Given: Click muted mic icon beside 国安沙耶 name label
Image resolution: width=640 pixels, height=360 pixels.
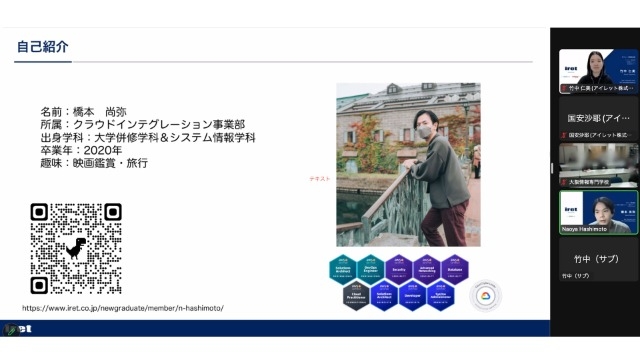Looking at the screenshot, I should 564,135.
